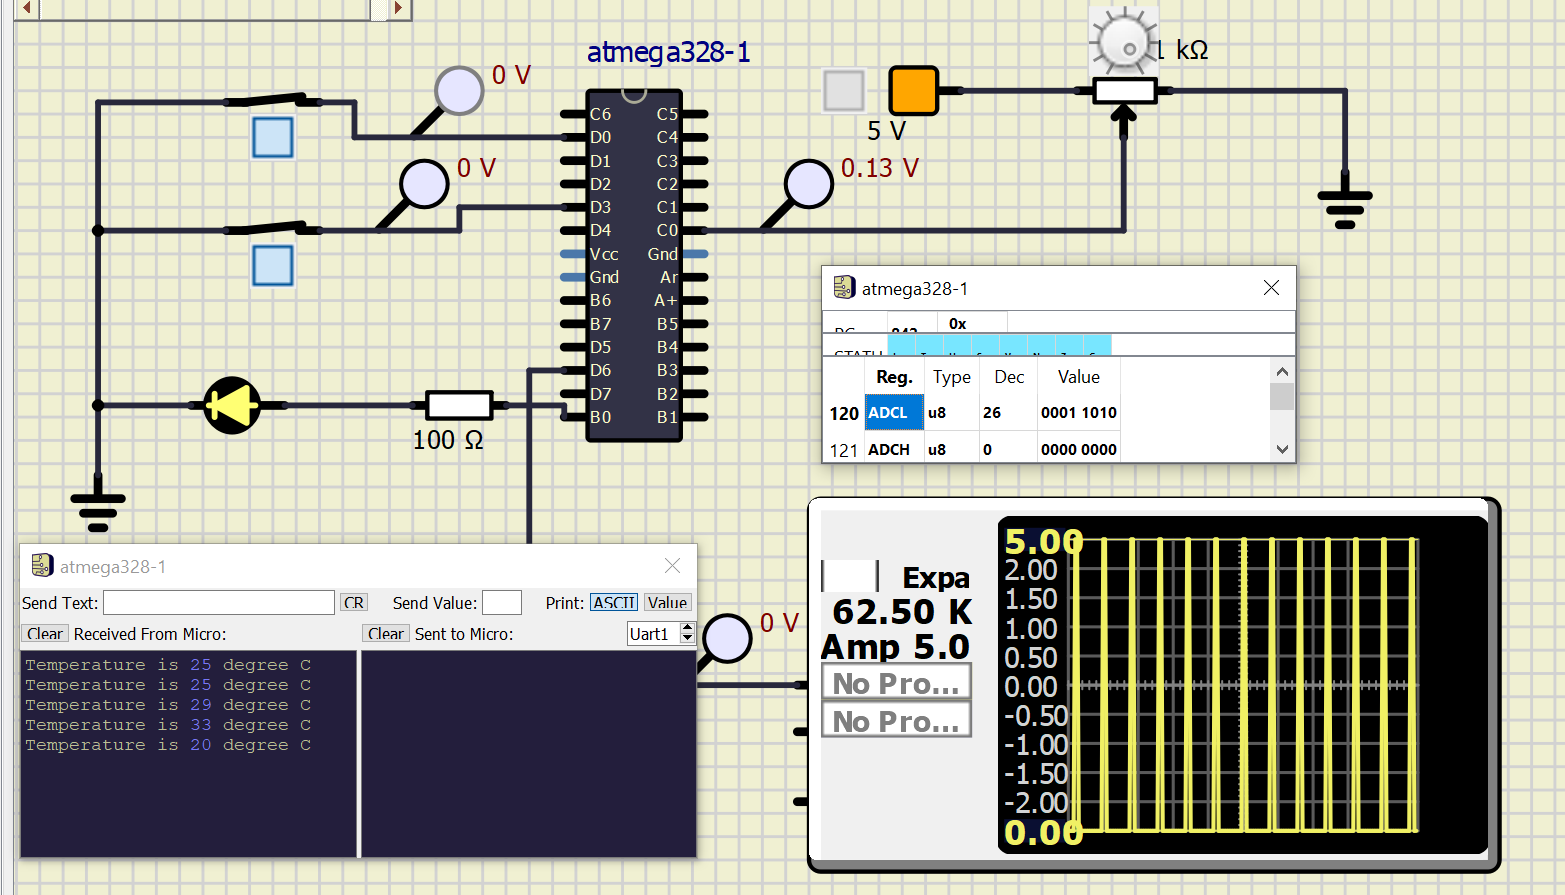This screenshot has height=895, width=1565.
Task: Toggle the lower blue switch actuator
Action: 272,265
